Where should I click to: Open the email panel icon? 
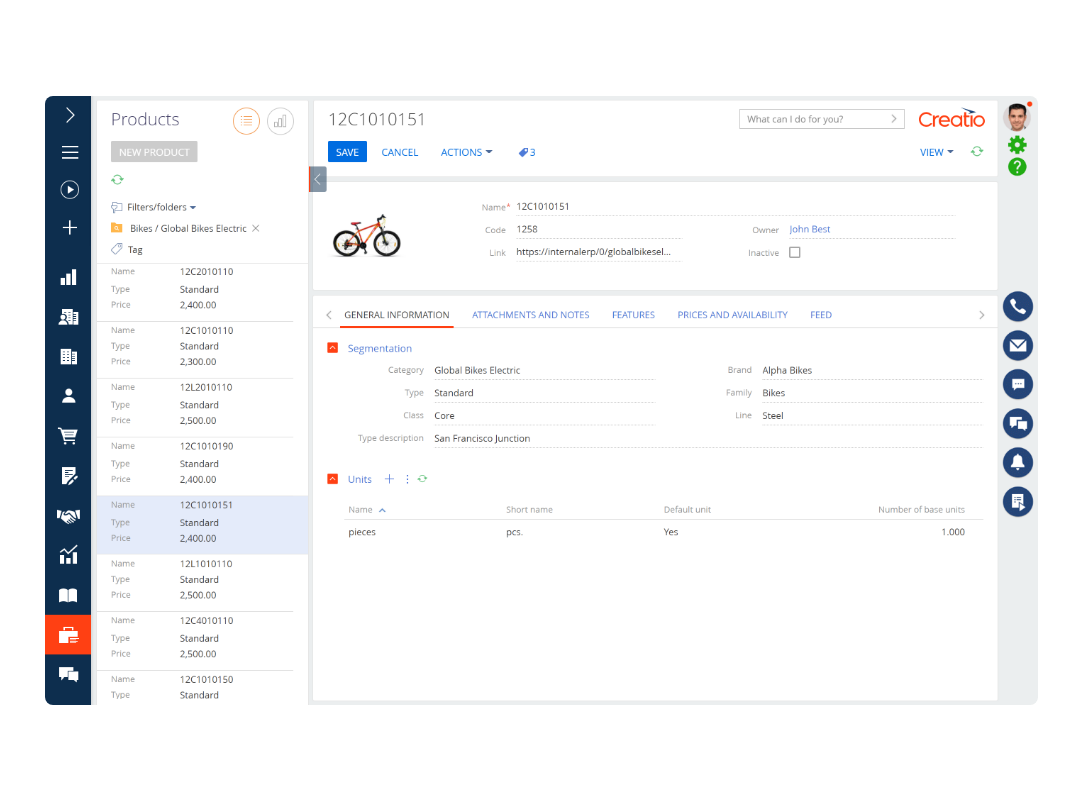coord(1018,346)
